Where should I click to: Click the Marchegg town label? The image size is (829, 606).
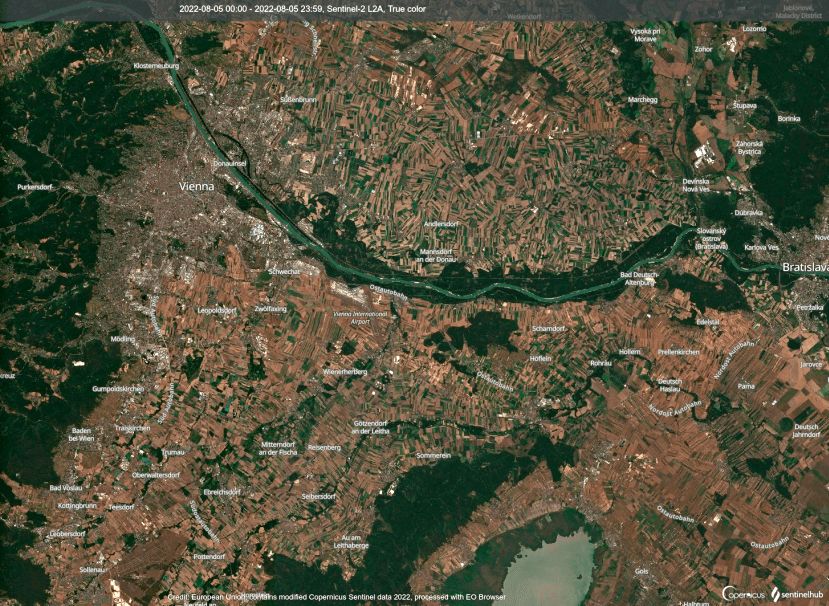(x=643, y=100)
